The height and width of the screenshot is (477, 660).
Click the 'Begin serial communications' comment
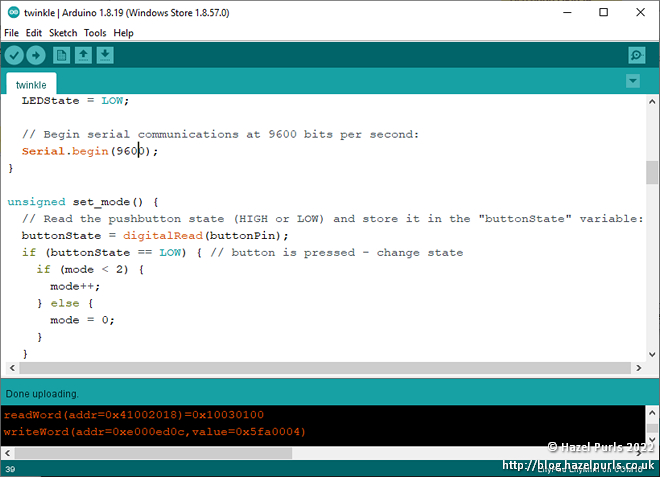coord(220,134)
